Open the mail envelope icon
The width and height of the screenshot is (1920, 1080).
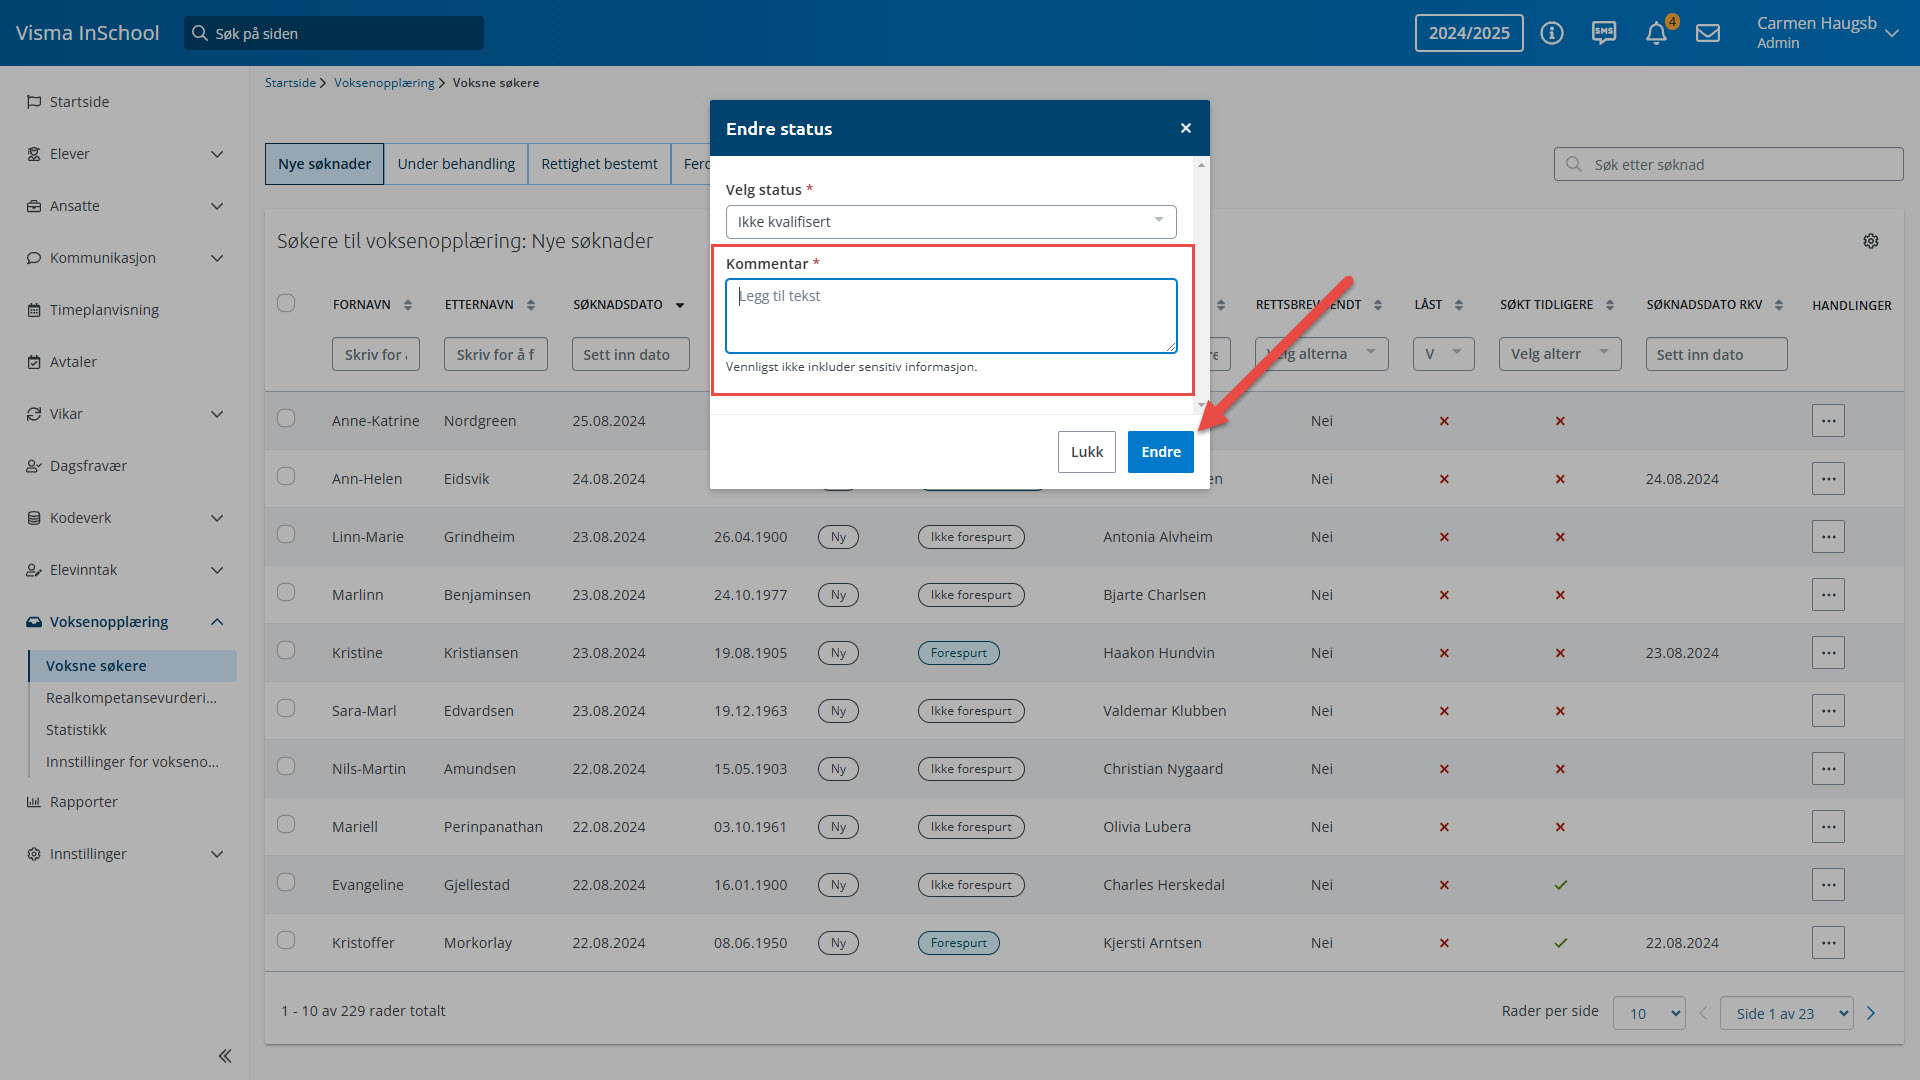1708,33
